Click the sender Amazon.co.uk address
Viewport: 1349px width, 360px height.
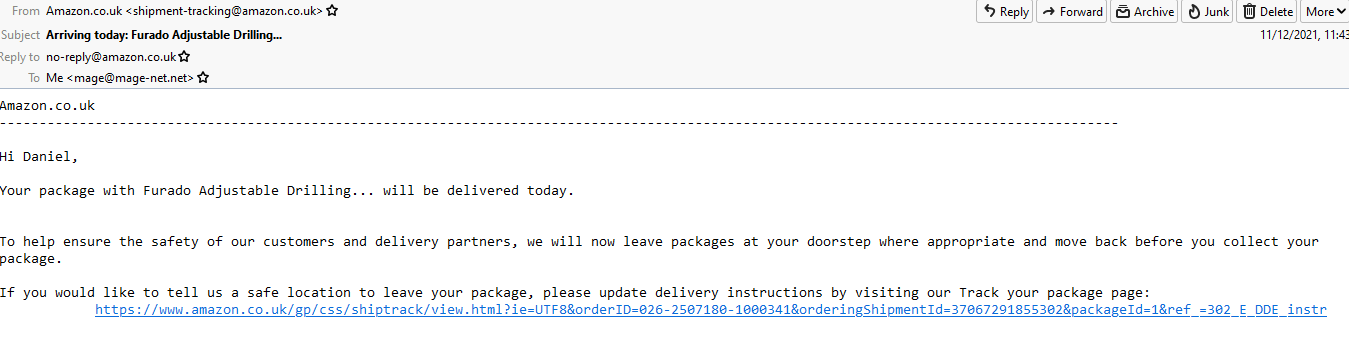(185, 11)
